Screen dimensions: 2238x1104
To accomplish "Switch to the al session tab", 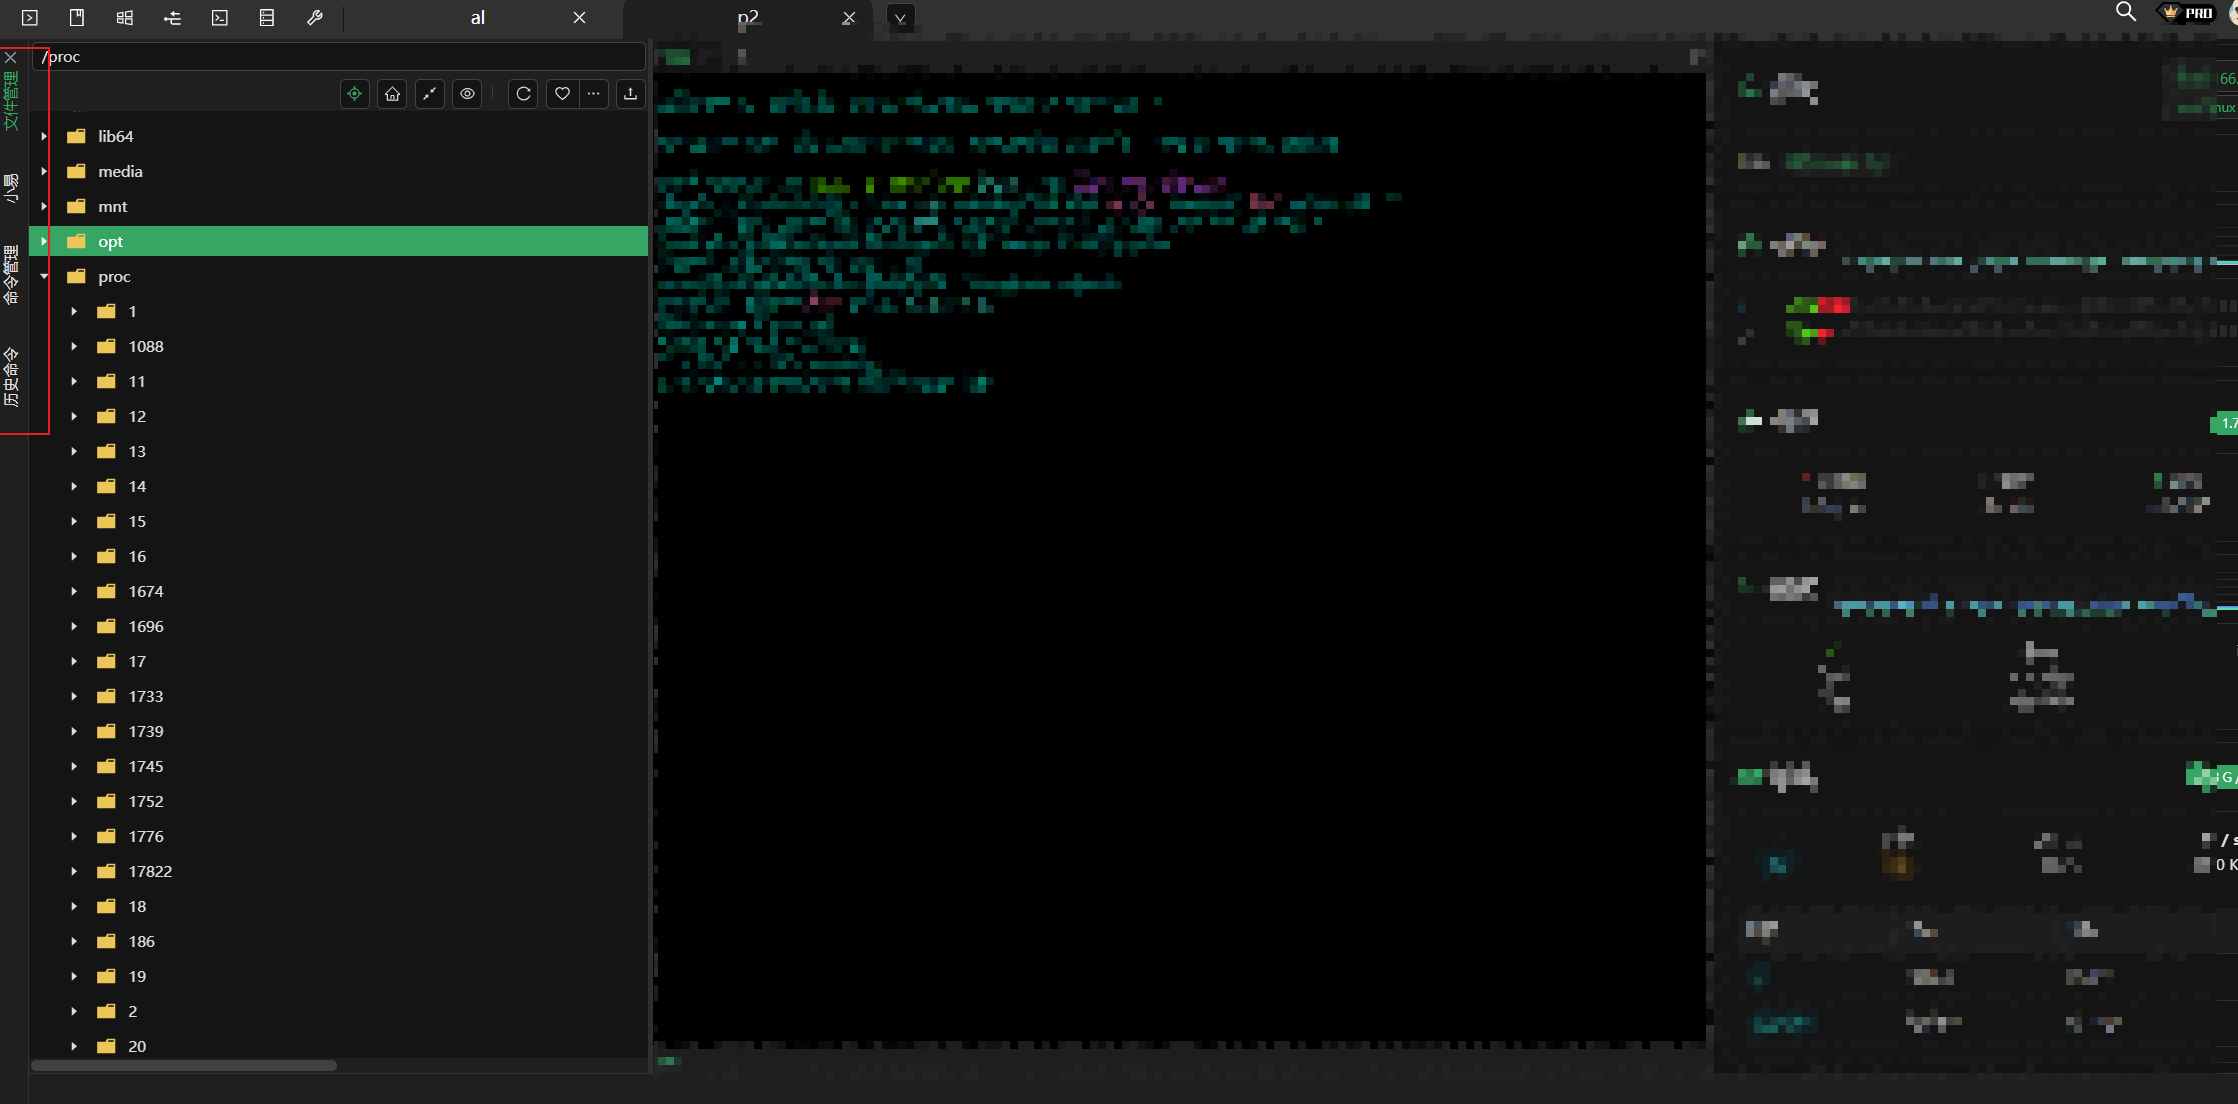I will pos(478,18).
